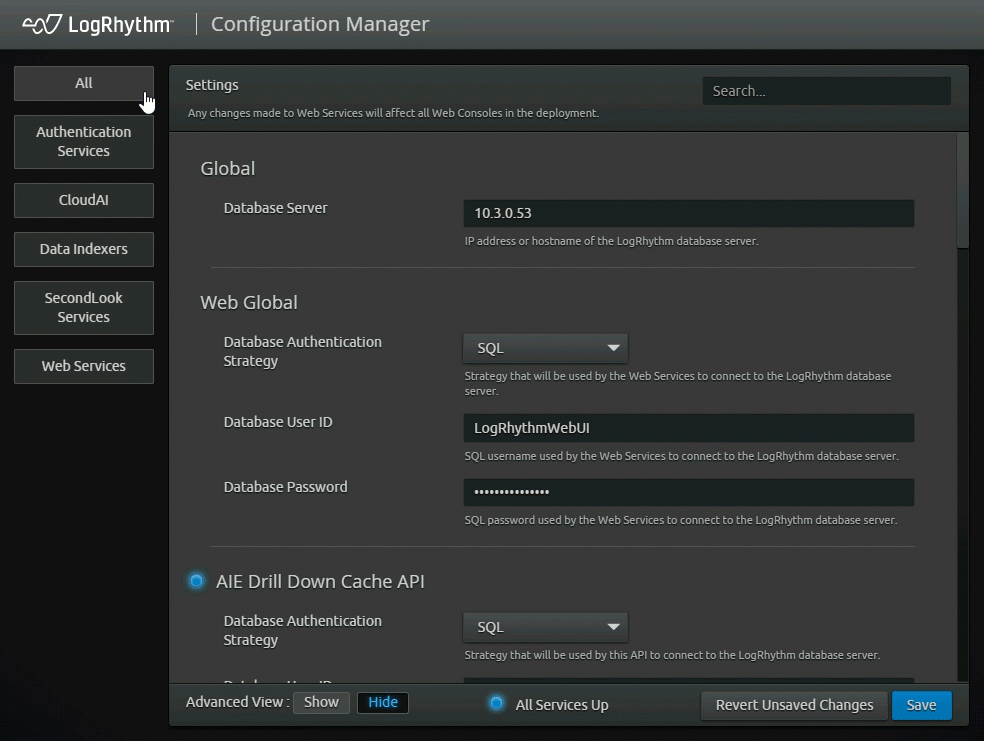The height and width of the screenshot is (741, 984).
Task: Open Authentication Services settings
Action: pyautogui.click(x=84, y=141)
